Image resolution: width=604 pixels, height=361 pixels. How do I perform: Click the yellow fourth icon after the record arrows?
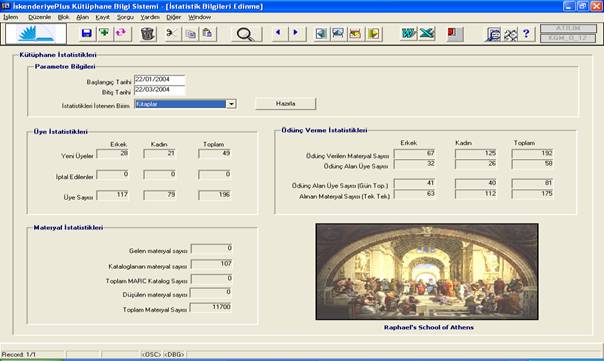coord(373,34)
